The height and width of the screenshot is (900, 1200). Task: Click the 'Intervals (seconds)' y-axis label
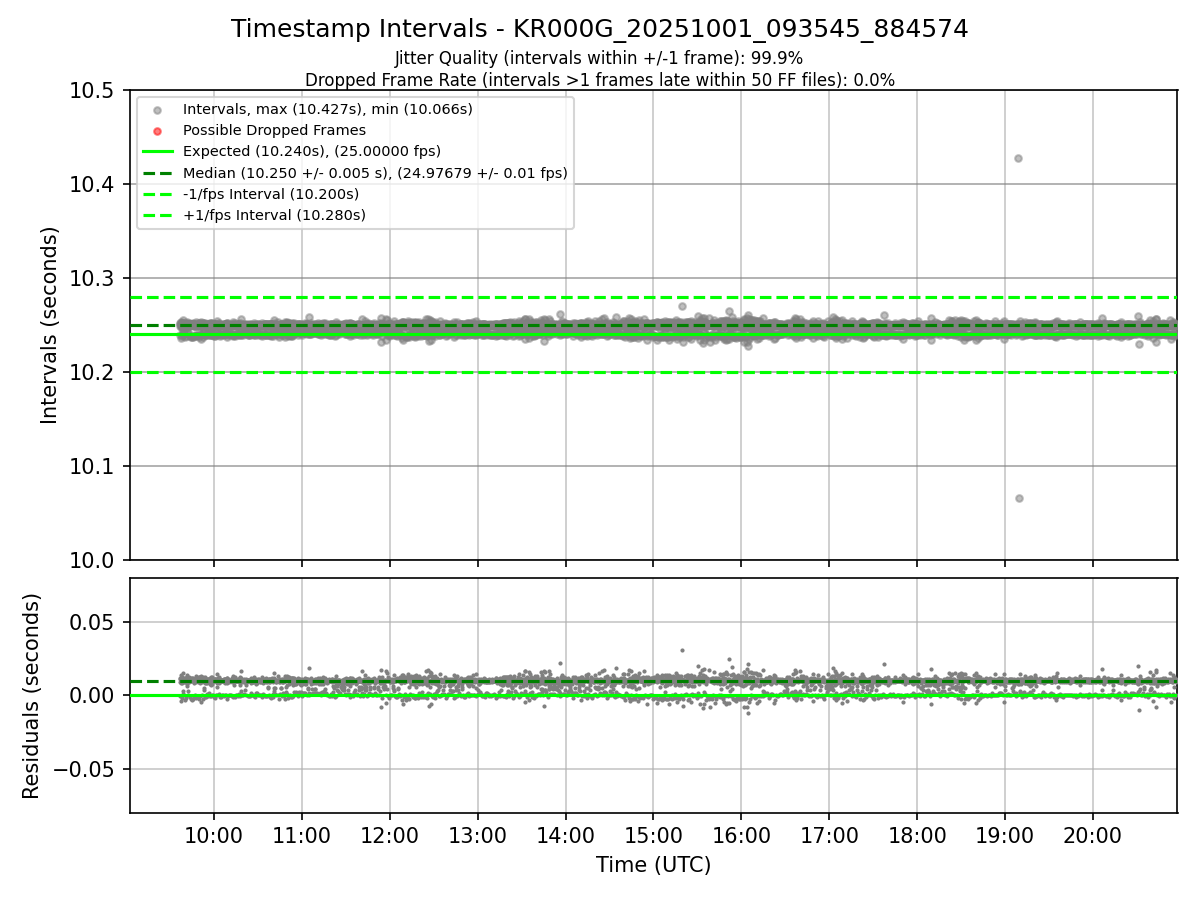[x=50, y=325]
